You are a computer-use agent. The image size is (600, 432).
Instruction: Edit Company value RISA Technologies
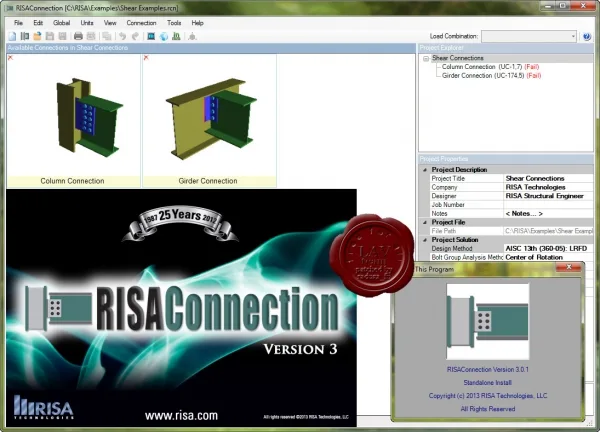tap(548, 187)
